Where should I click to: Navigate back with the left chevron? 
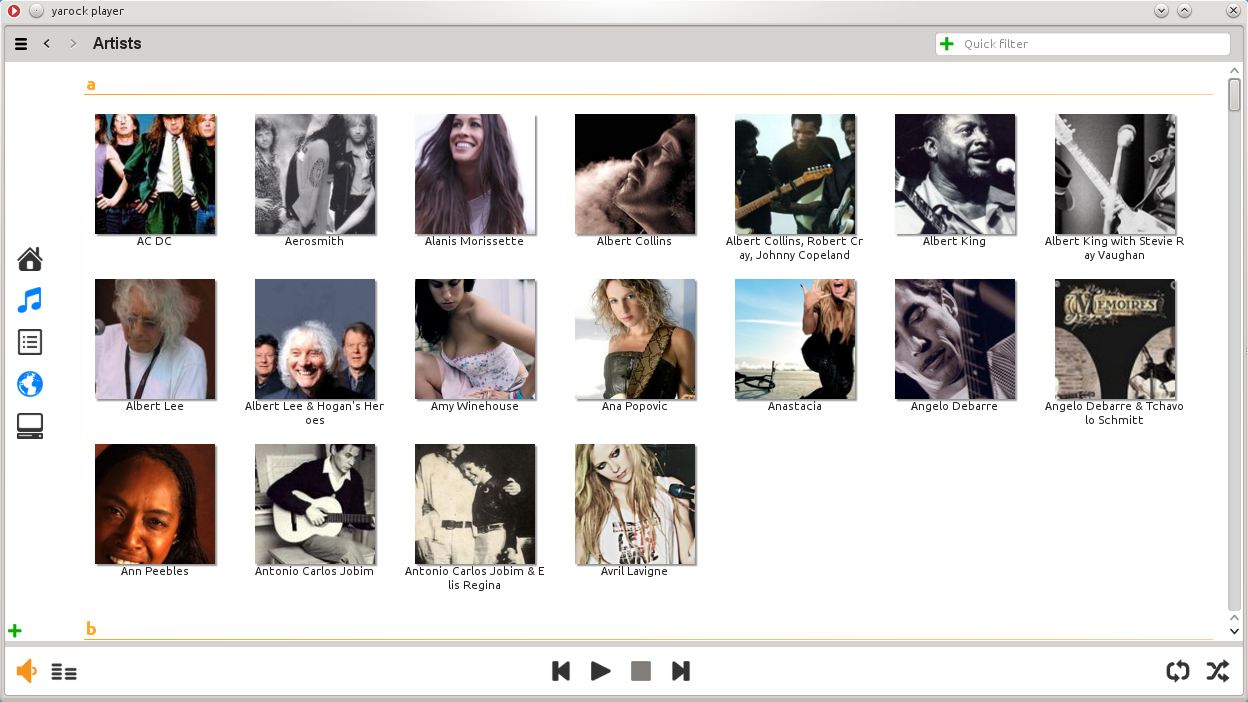click(47, 44)
